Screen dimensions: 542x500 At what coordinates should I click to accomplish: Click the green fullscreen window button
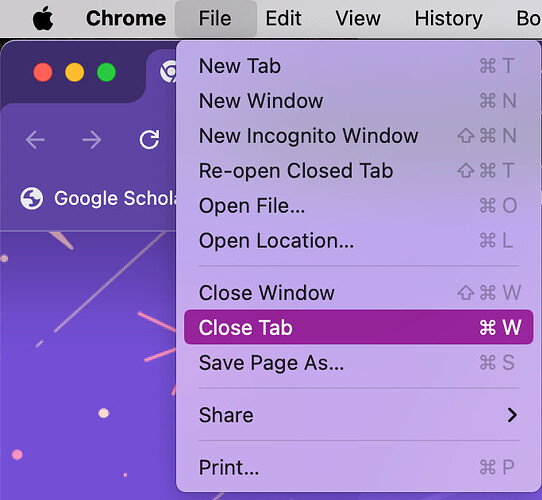click(106, 72)
